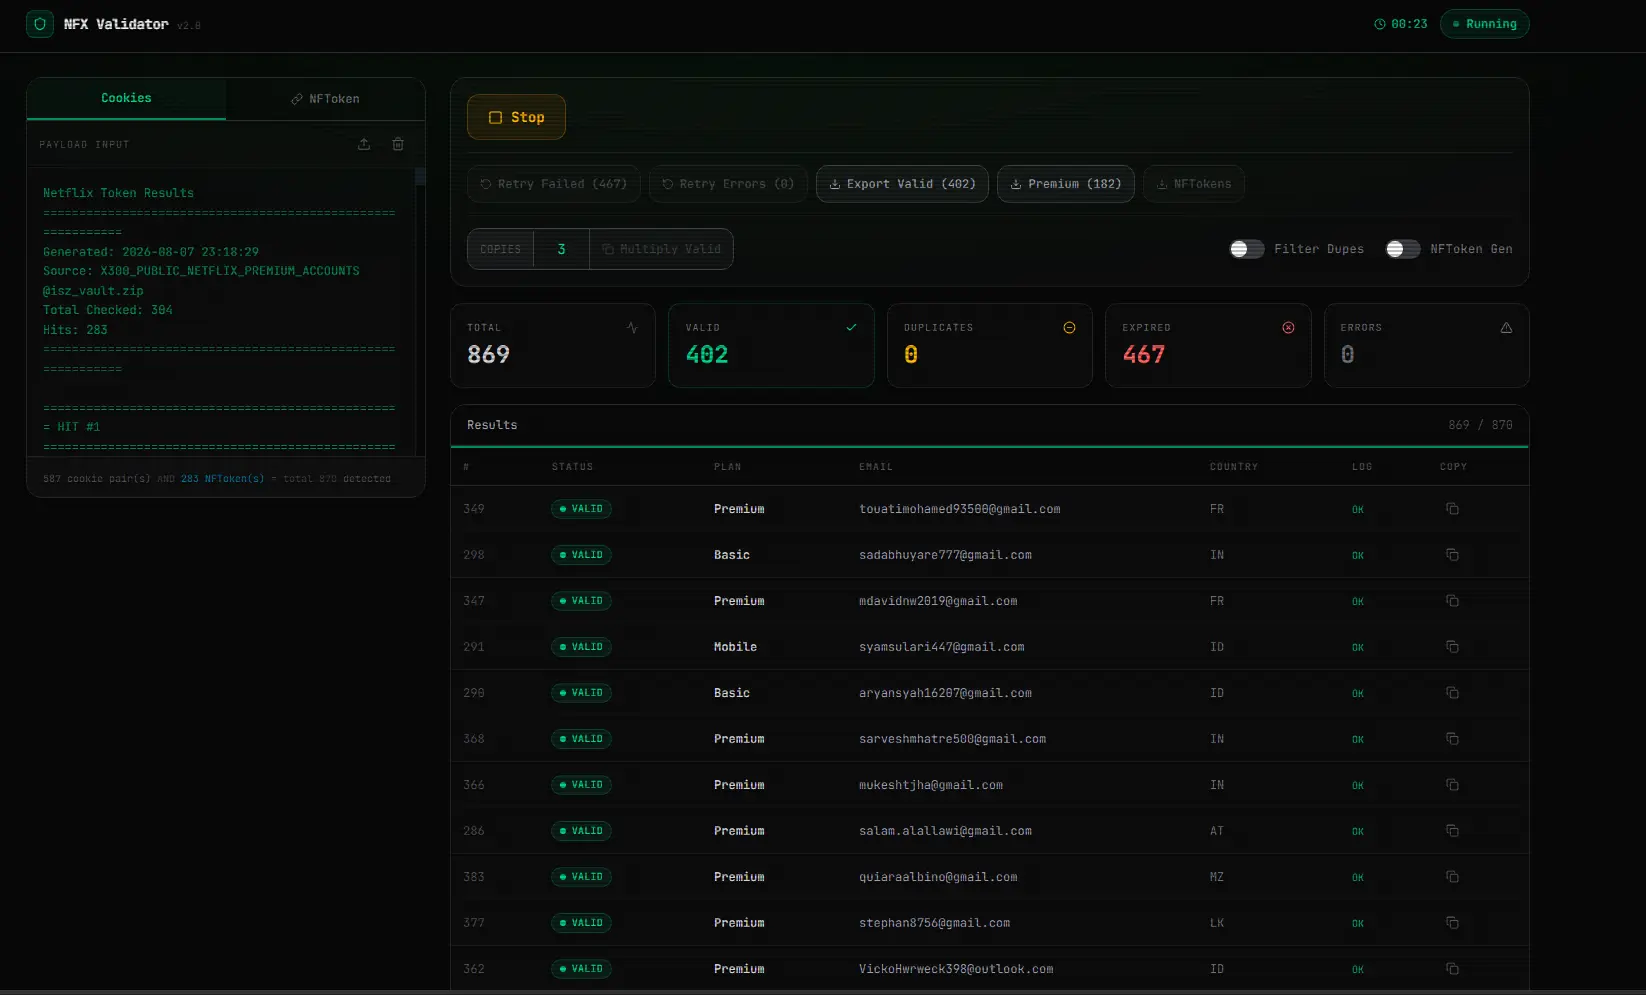Click the Expired count 467
Image resolution: width=1646 pixels, height=995 pixels.
1144,355
